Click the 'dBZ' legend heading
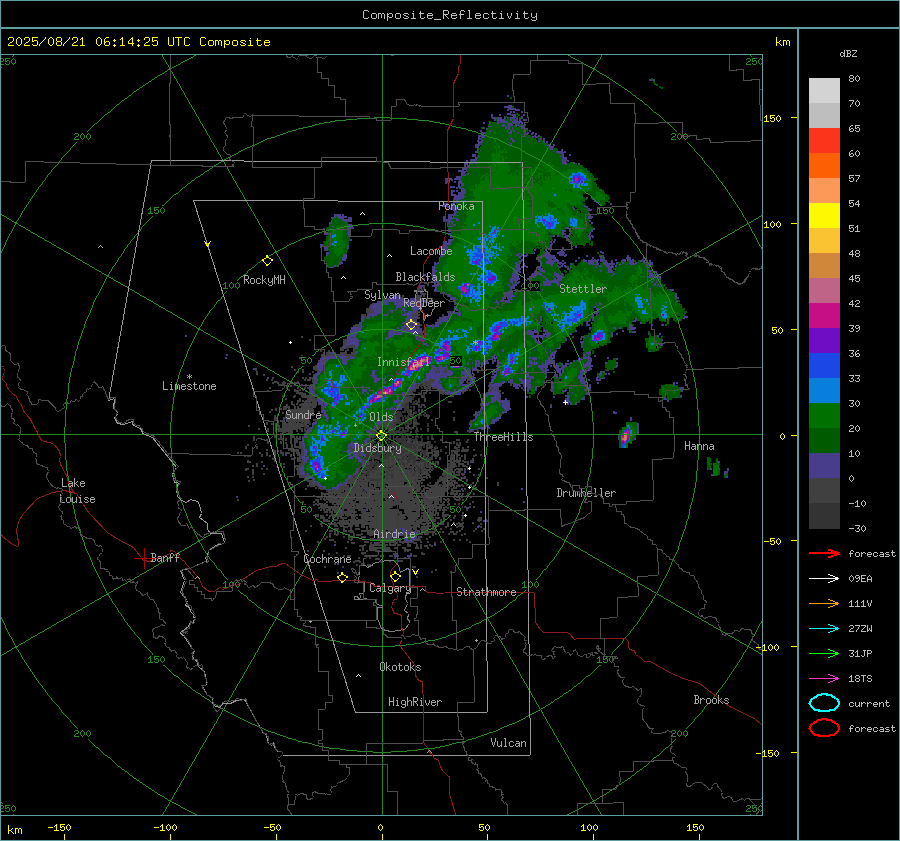This screenshot has height=841, width=900. [848, 53]
